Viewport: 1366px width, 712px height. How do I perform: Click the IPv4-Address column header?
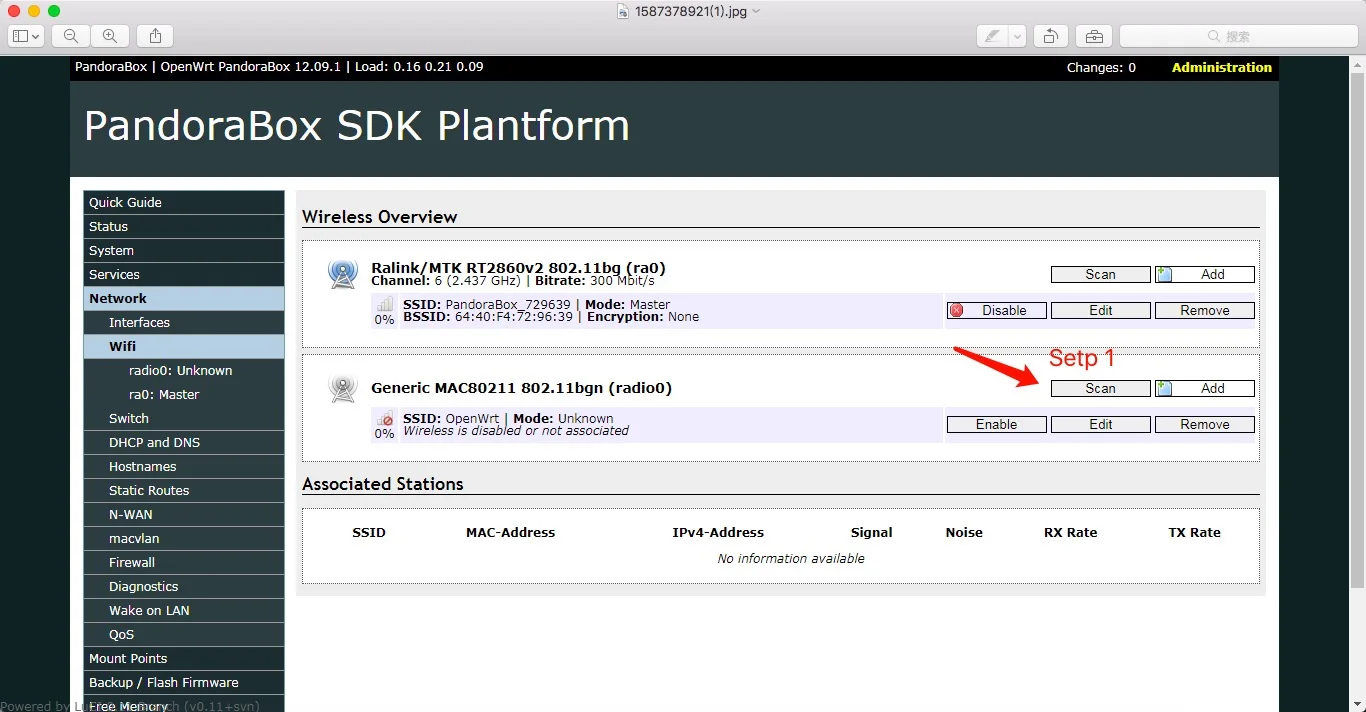coord(718,532)
